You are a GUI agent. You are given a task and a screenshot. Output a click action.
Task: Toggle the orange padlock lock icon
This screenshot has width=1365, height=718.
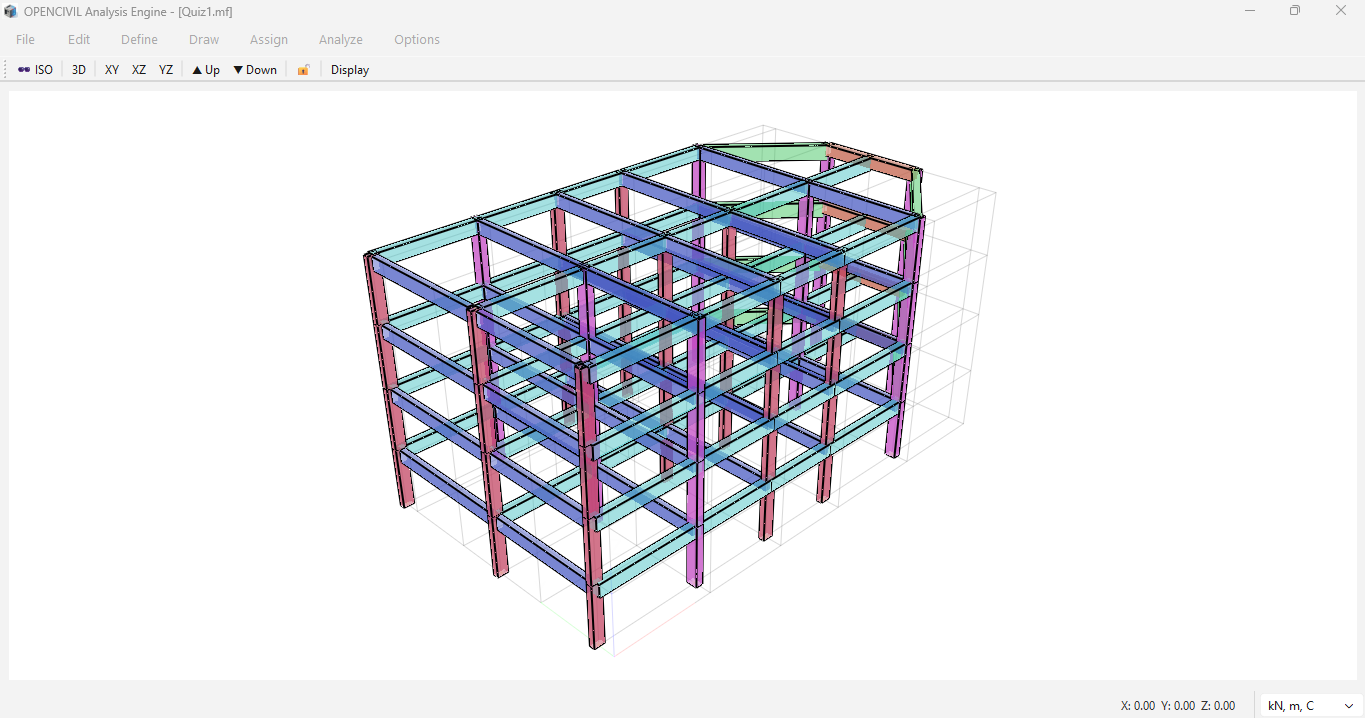point(303,70)
